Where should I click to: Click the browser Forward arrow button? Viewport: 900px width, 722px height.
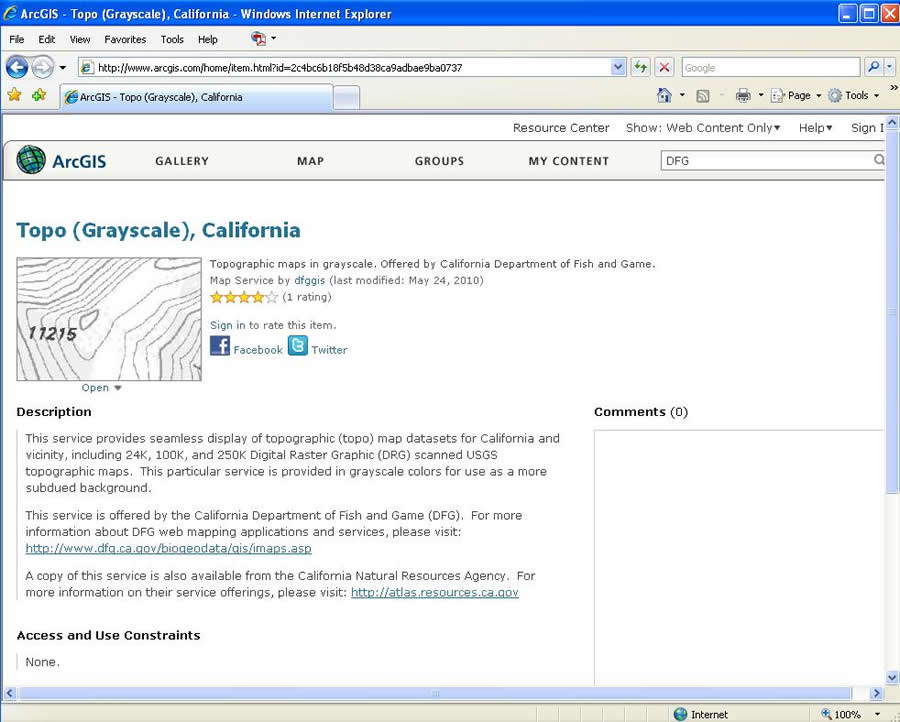click(x=42, y=68)
